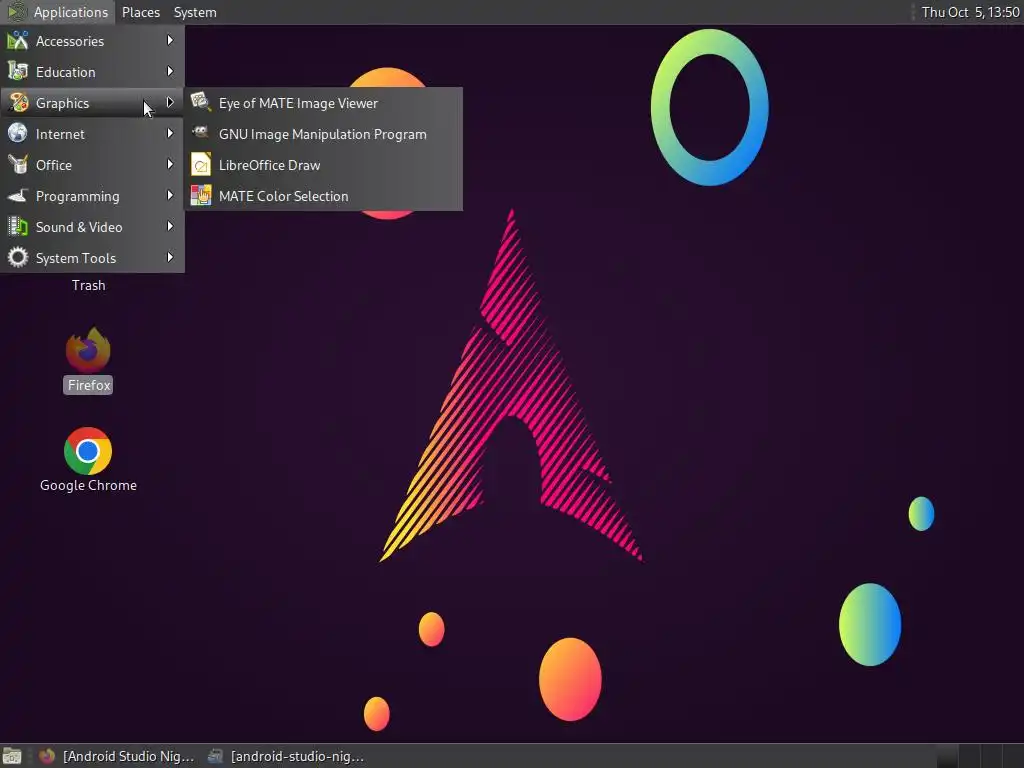This screenshot has width=1024, height=768.
Task: Launch Eye of MATE Image Viewer
Action: pos(323,103)
